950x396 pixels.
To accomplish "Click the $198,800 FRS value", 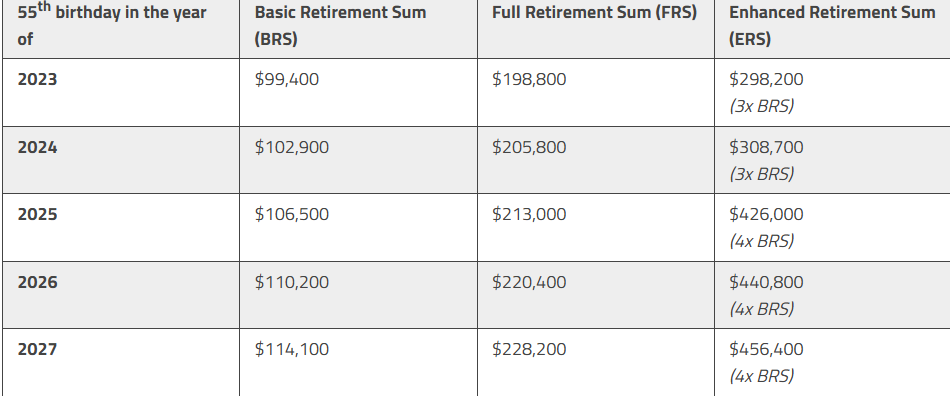I will tap(529, 79).
